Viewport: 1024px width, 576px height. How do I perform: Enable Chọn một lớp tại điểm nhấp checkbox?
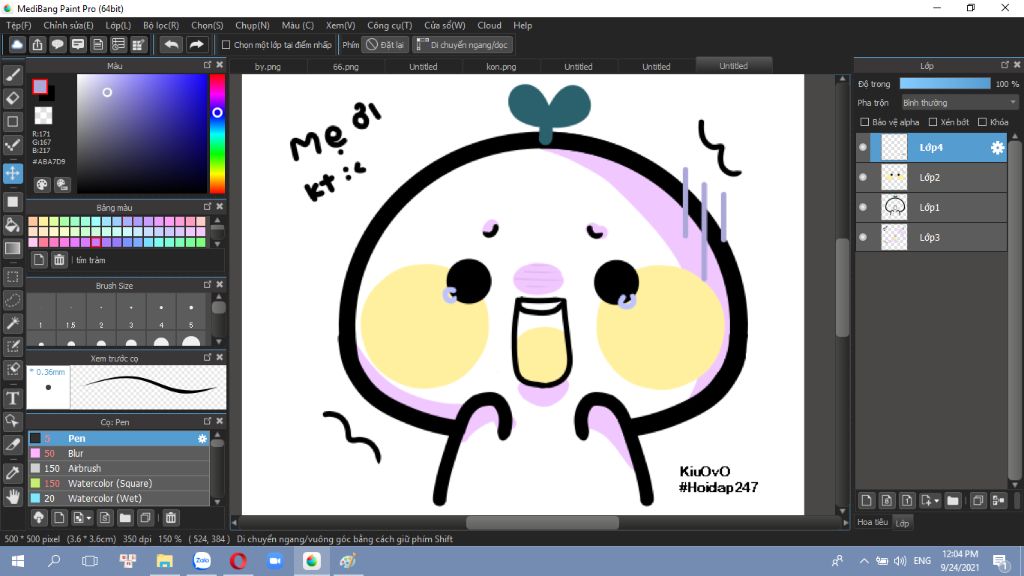(226, 45)
